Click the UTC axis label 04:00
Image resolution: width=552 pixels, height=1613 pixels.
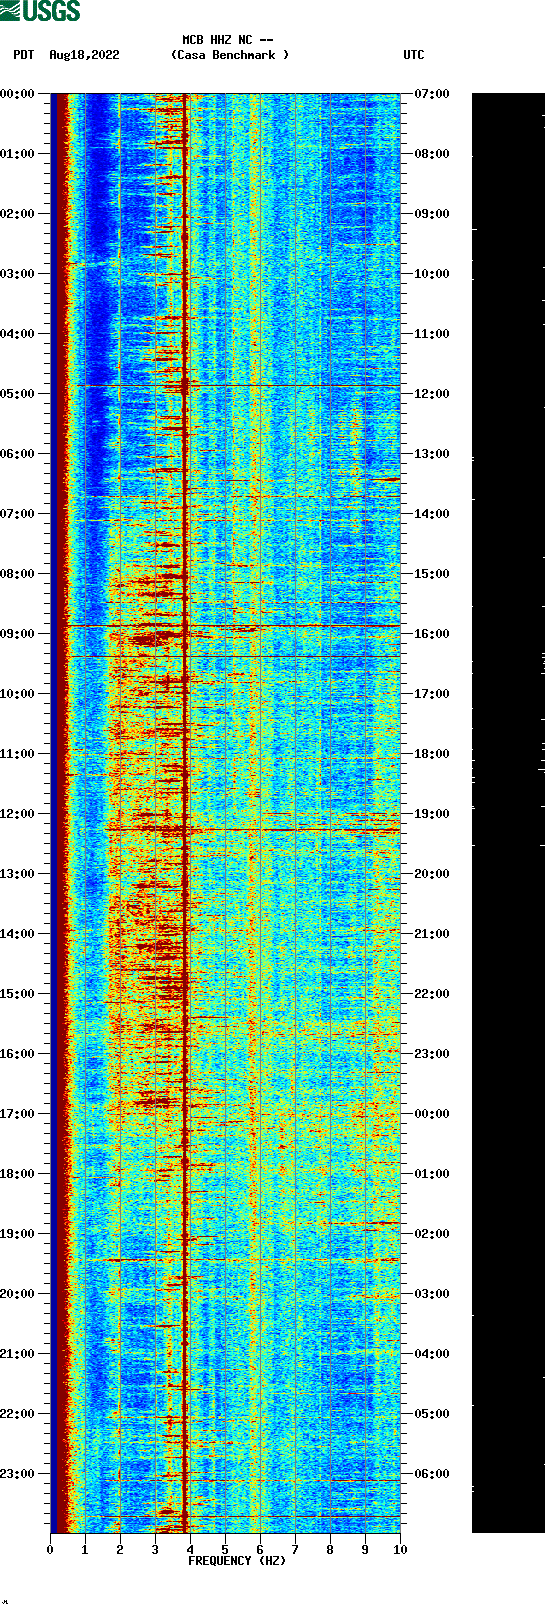pyautogui.click(x=432, y=1354)
